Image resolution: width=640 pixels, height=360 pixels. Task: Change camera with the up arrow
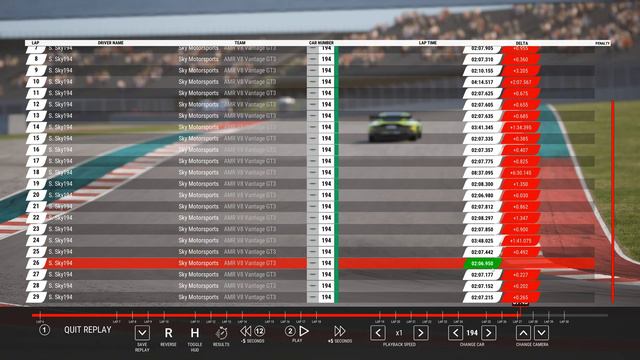[x=523, y=333]
